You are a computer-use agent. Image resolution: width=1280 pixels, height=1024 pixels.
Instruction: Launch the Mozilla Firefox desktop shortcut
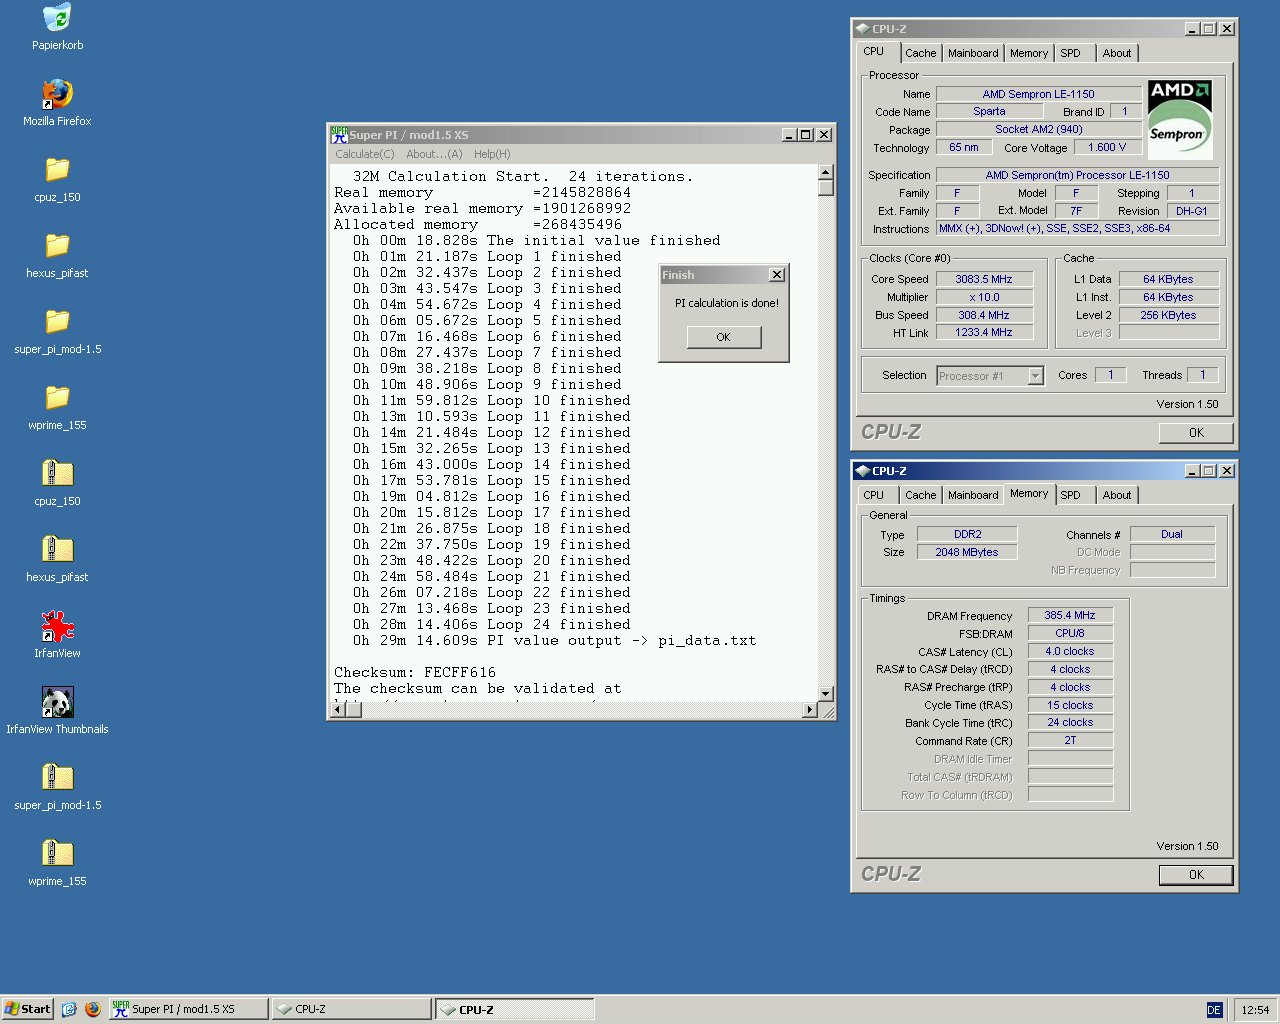57,94
